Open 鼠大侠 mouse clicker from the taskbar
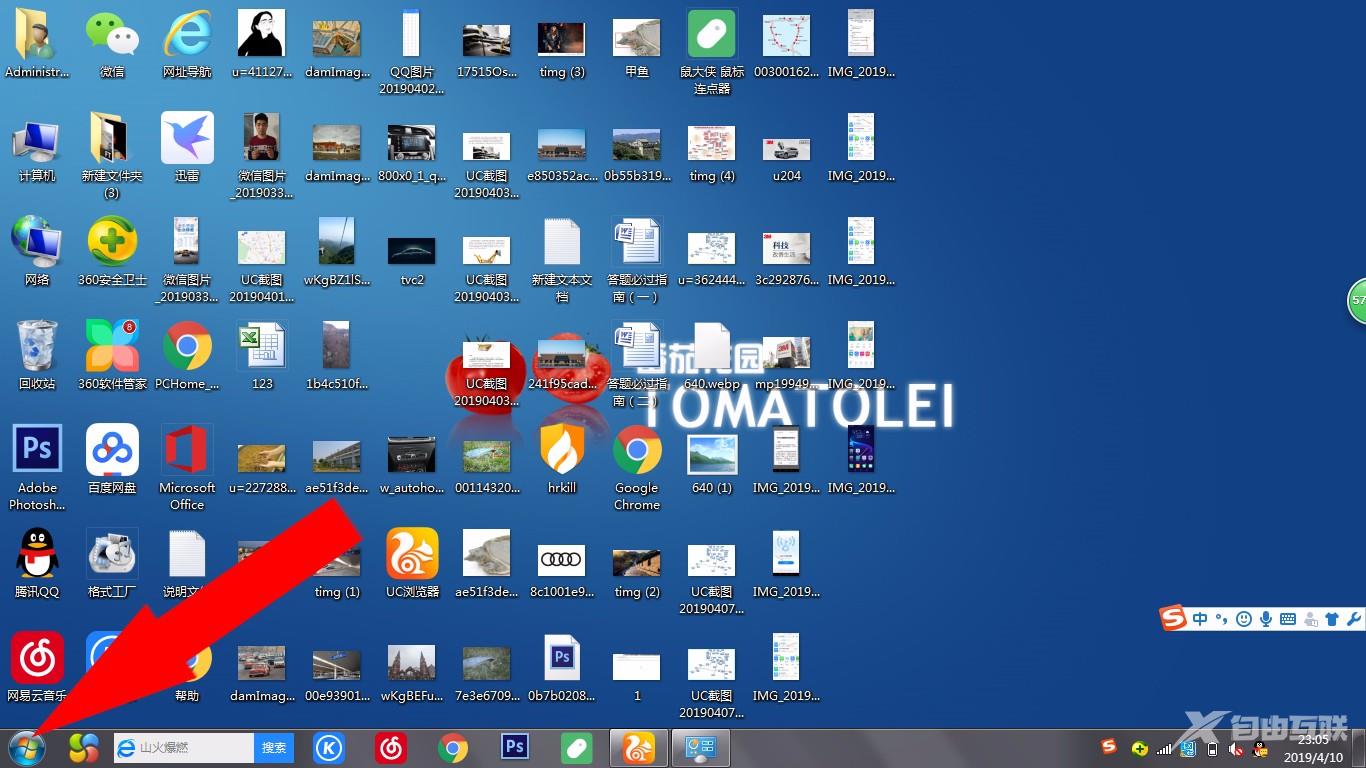Image resolution: width=1366 pixels, height=768 pixels. pos(577,748)
